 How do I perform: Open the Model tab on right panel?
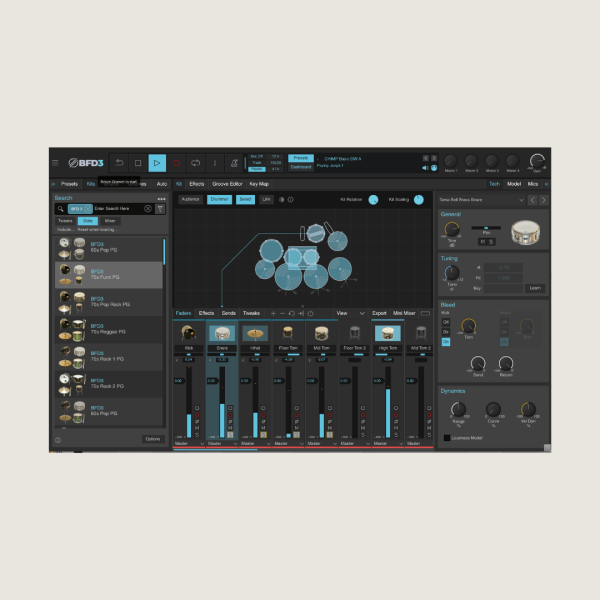coord(514,184)
